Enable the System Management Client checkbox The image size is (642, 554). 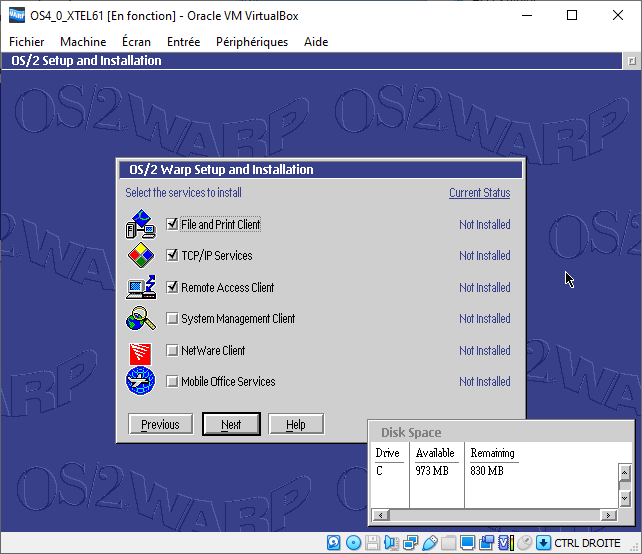(x=172, y=319)
